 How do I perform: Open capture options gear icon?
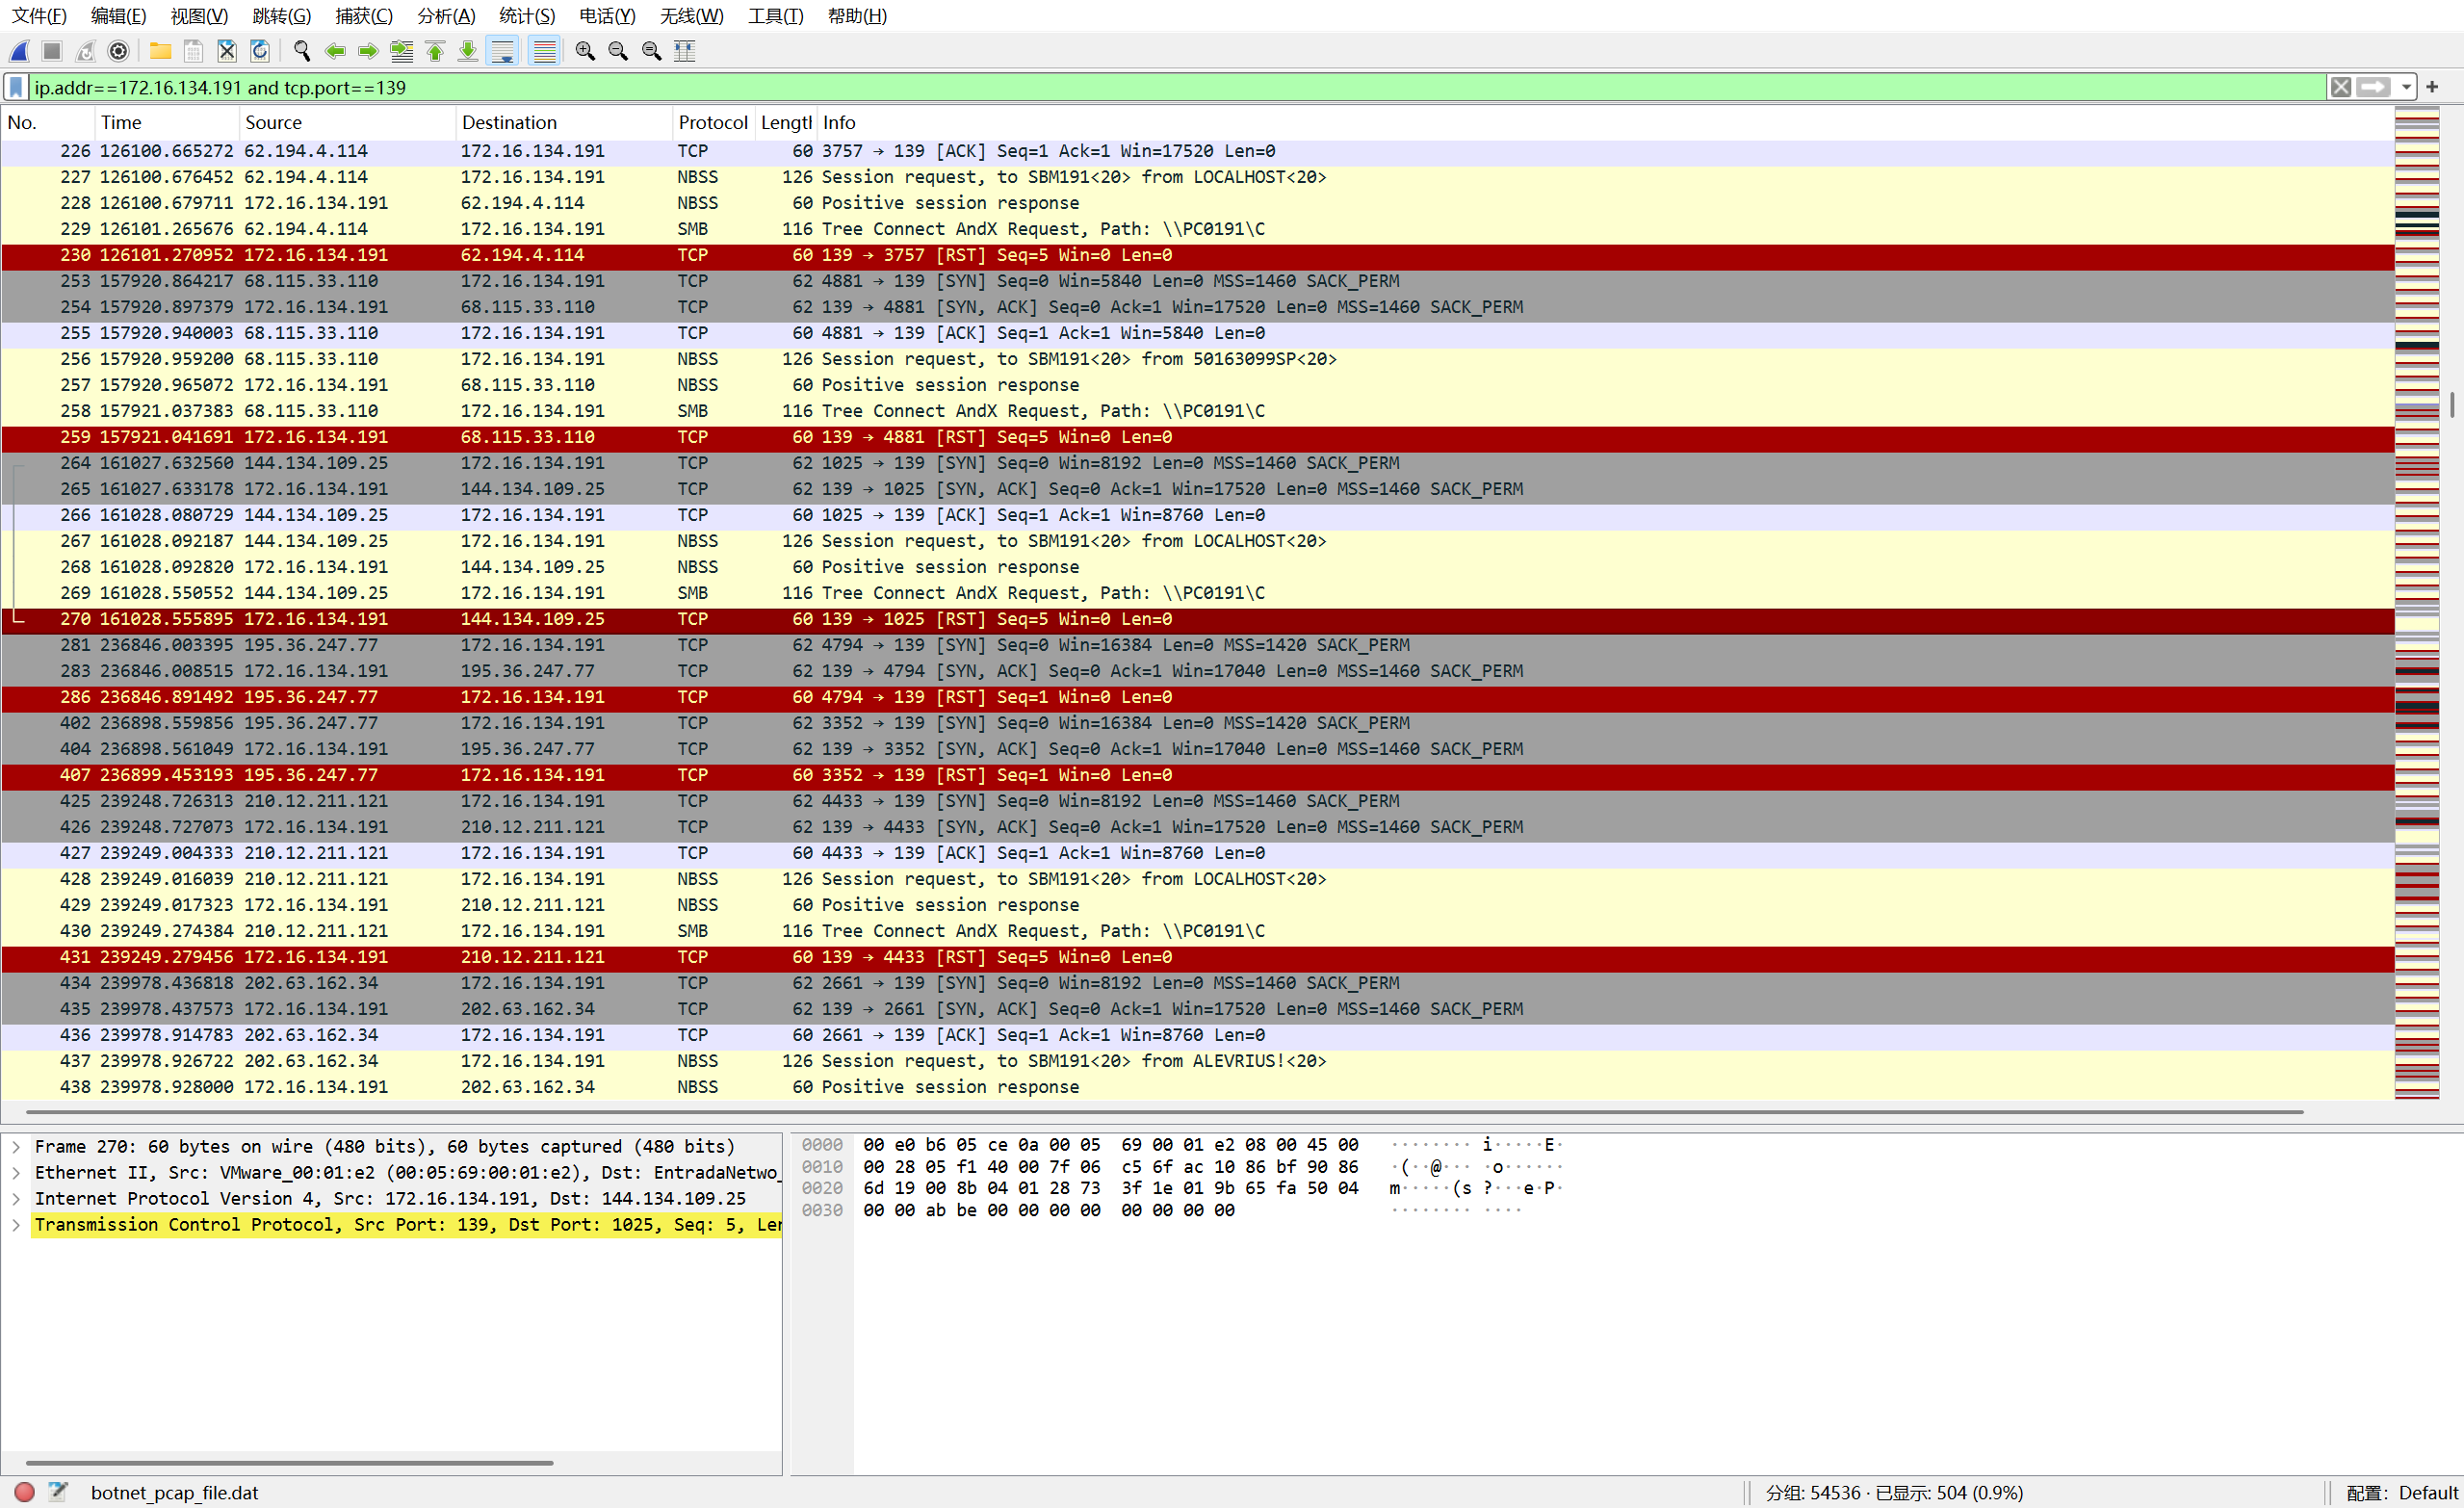tap(118, 51)
